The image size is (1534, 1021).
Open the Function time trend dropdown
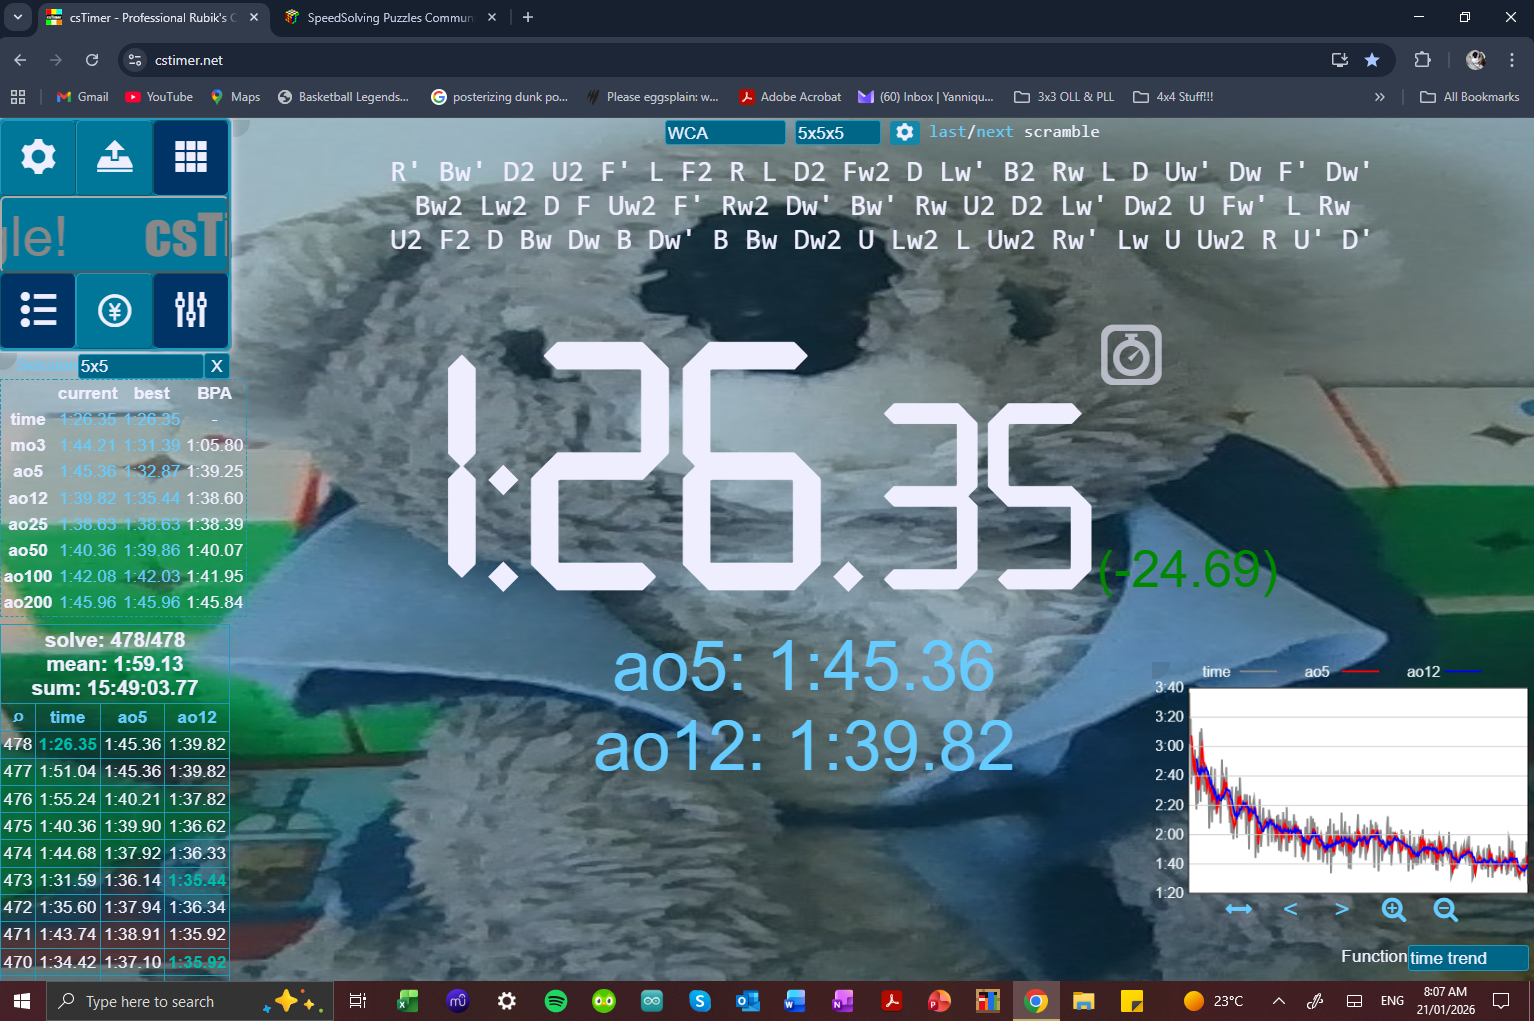(1468, 958)
